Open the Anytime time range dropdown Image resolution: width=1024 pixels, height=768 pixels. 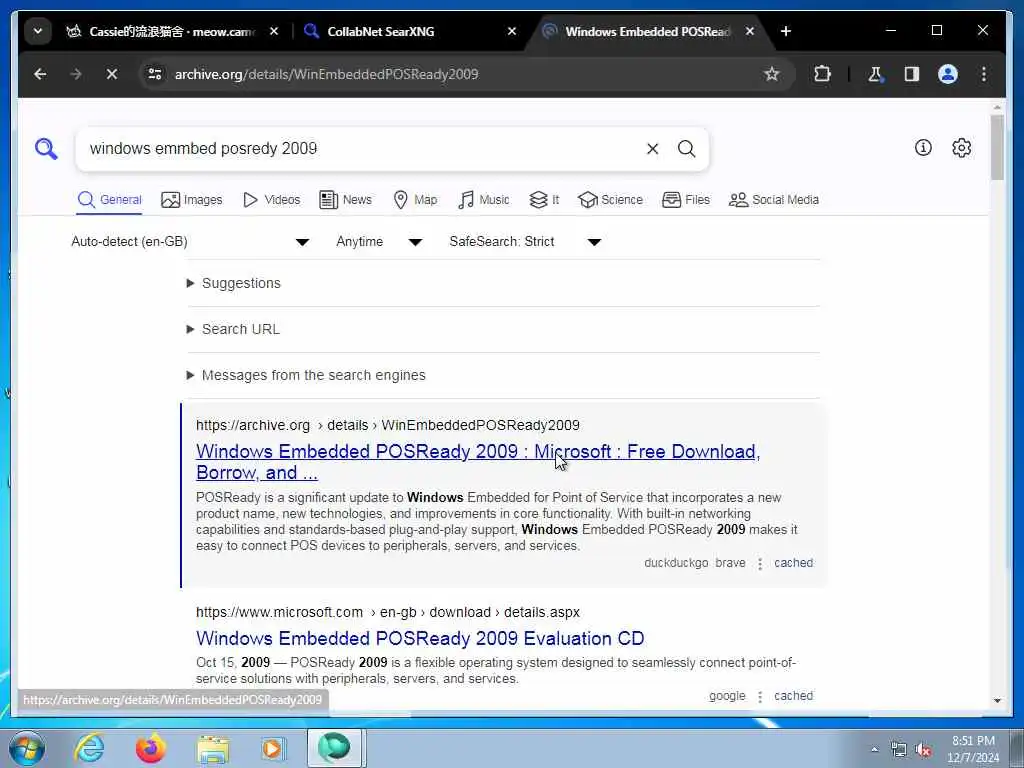[x=379, y=242]
